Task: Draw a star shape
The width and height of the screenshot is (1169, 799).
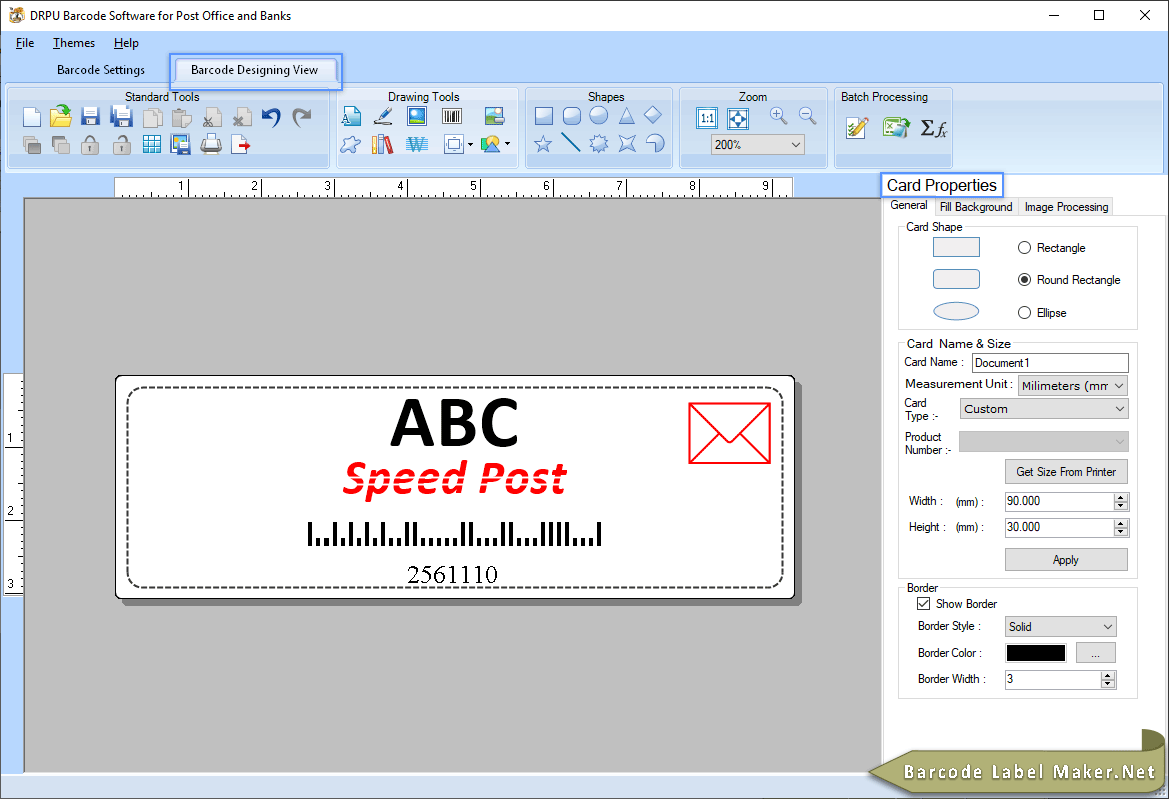Action: pos(543,143)
